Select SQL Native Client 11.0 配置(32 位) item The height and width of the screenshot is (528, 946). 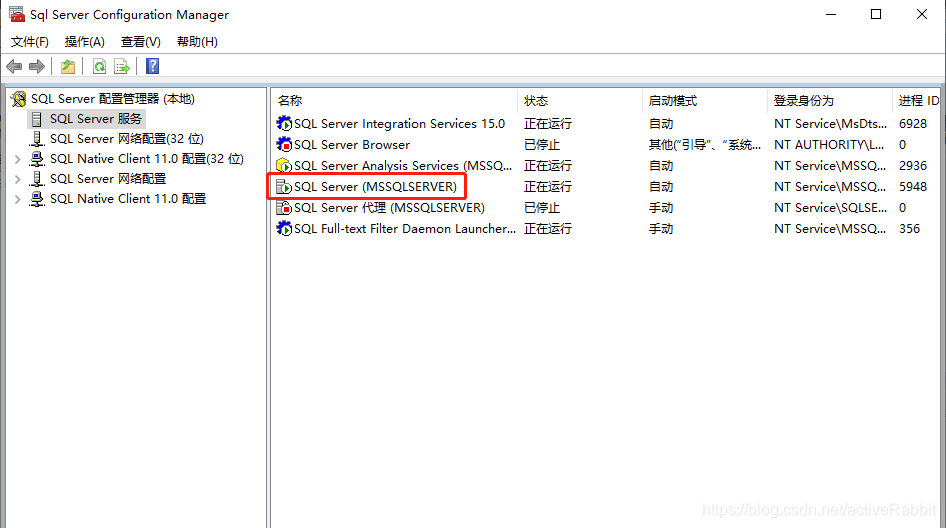click(147, 159)
